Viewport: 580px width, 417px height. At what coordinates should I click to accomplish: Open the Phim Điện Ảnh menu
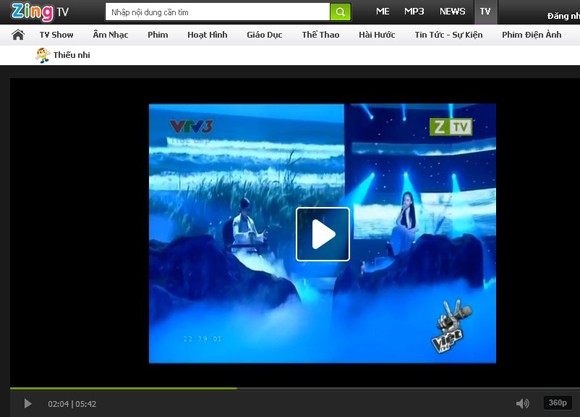tap(532, 35)
